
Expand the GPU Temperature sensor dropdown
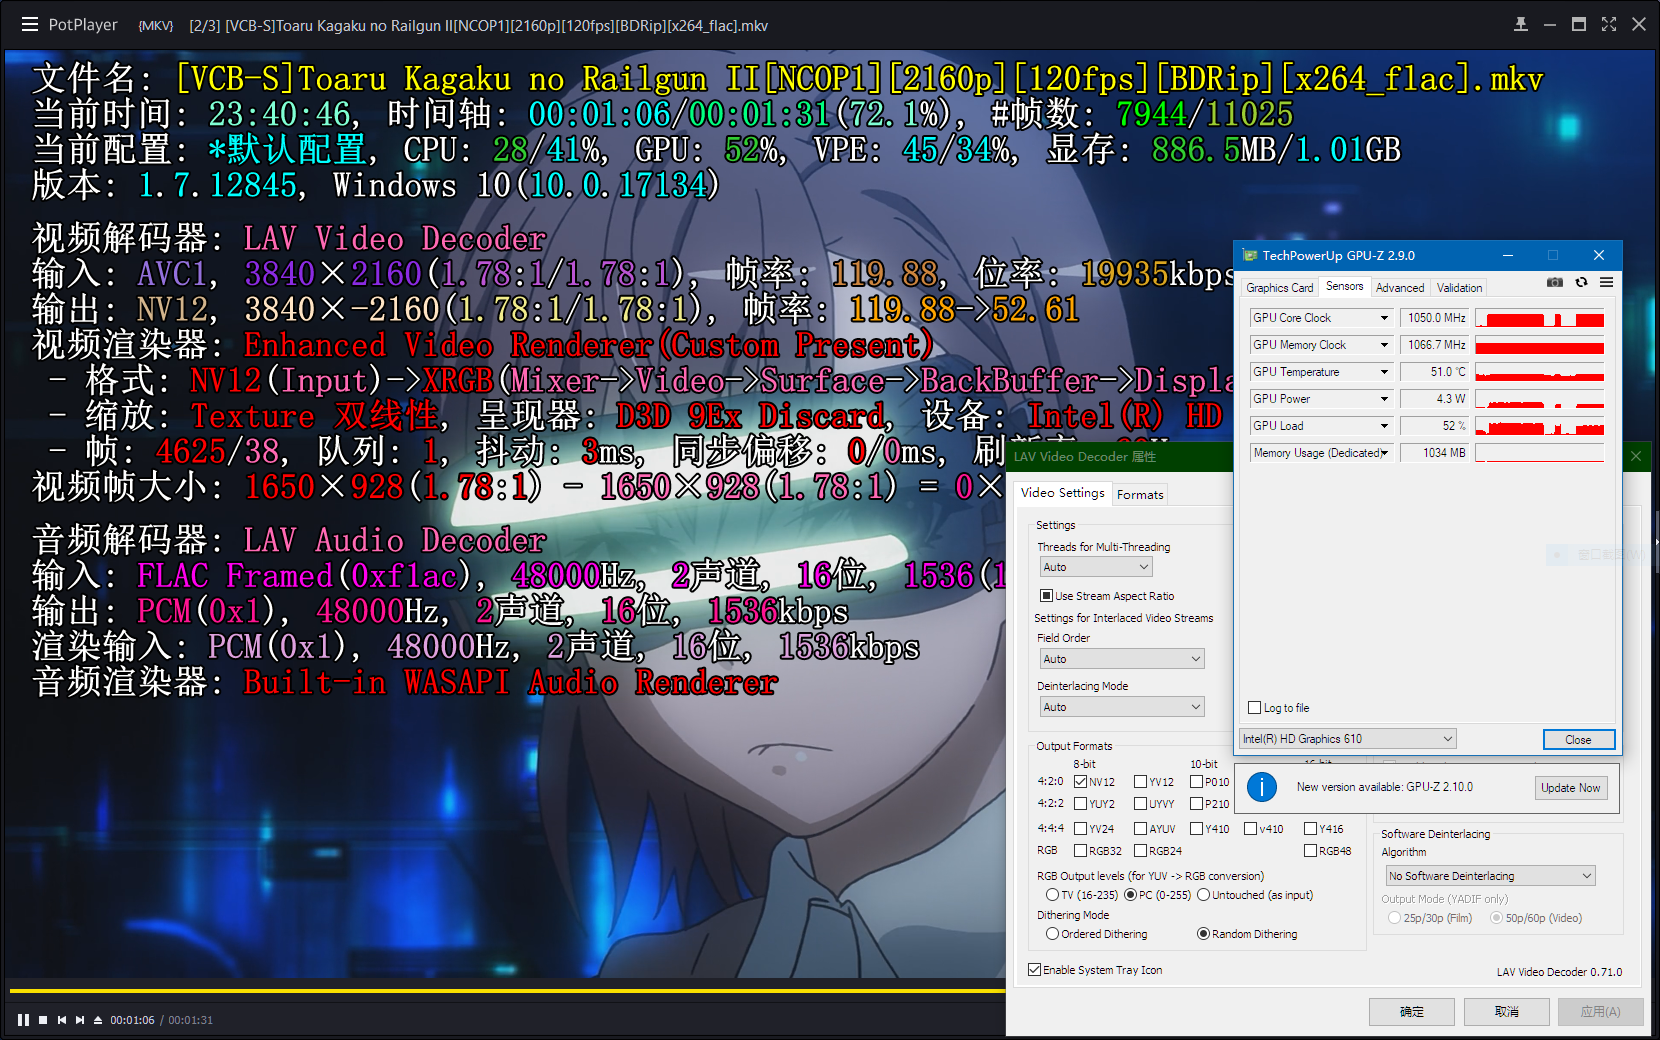click(1384, 372)
